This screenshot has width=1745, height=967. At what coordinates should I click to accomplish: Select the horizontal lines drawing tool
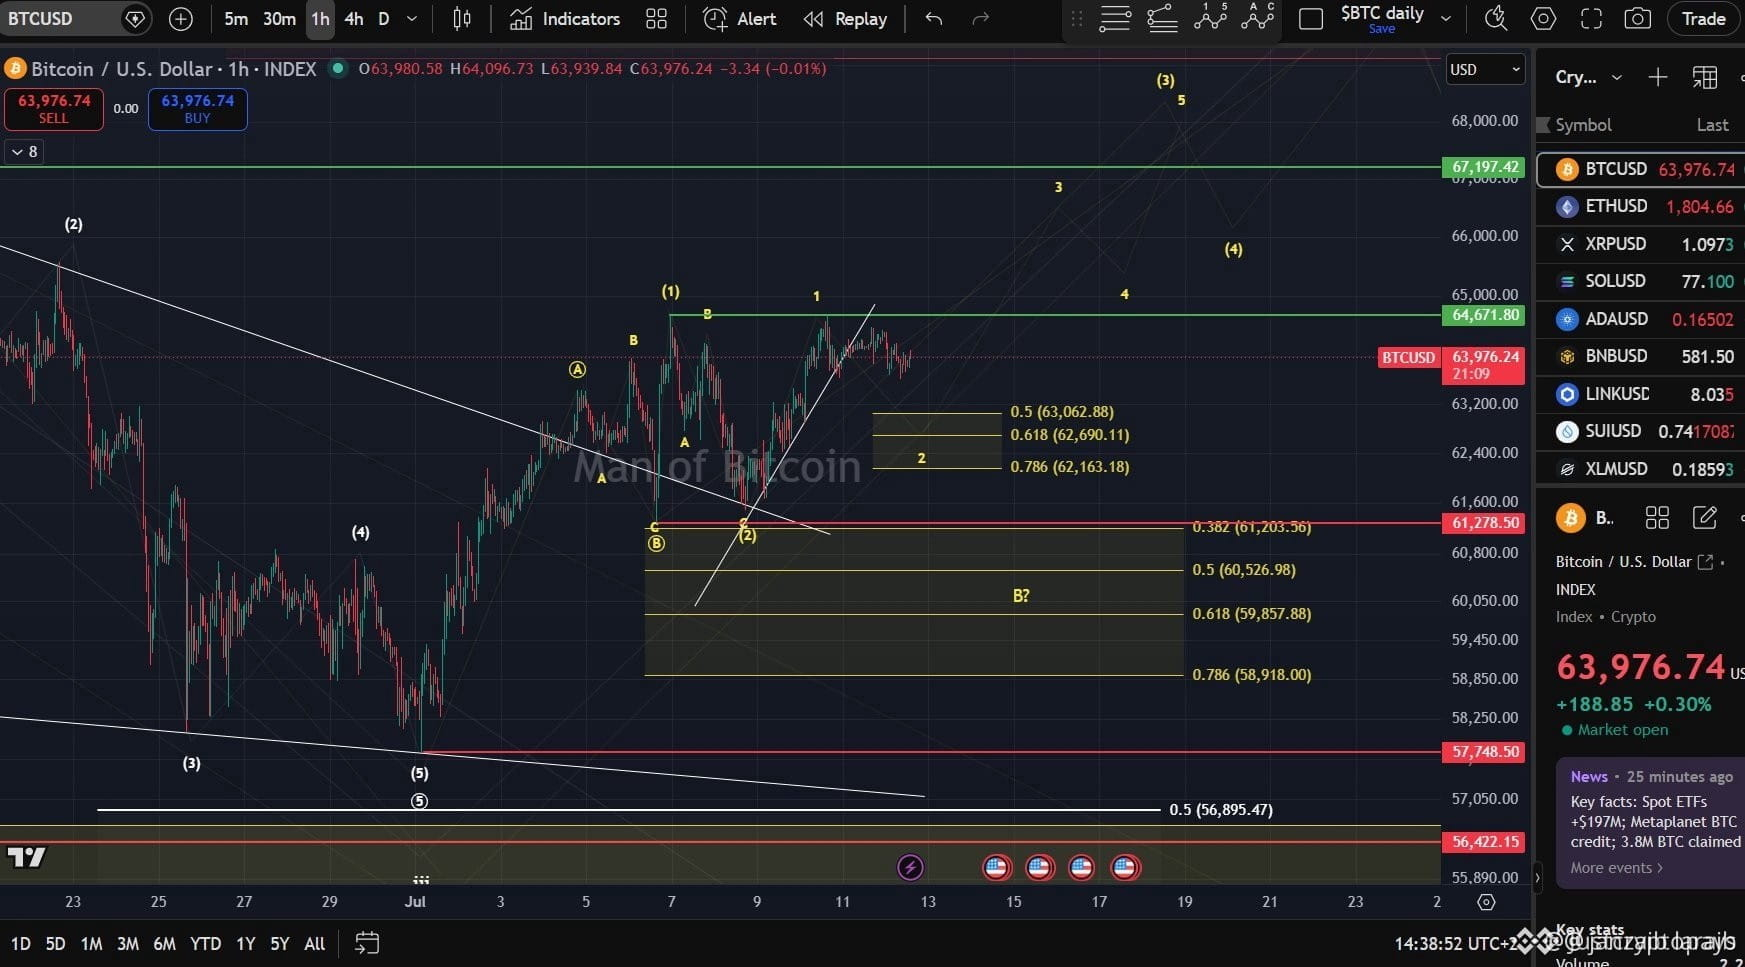coord(1115,19)
